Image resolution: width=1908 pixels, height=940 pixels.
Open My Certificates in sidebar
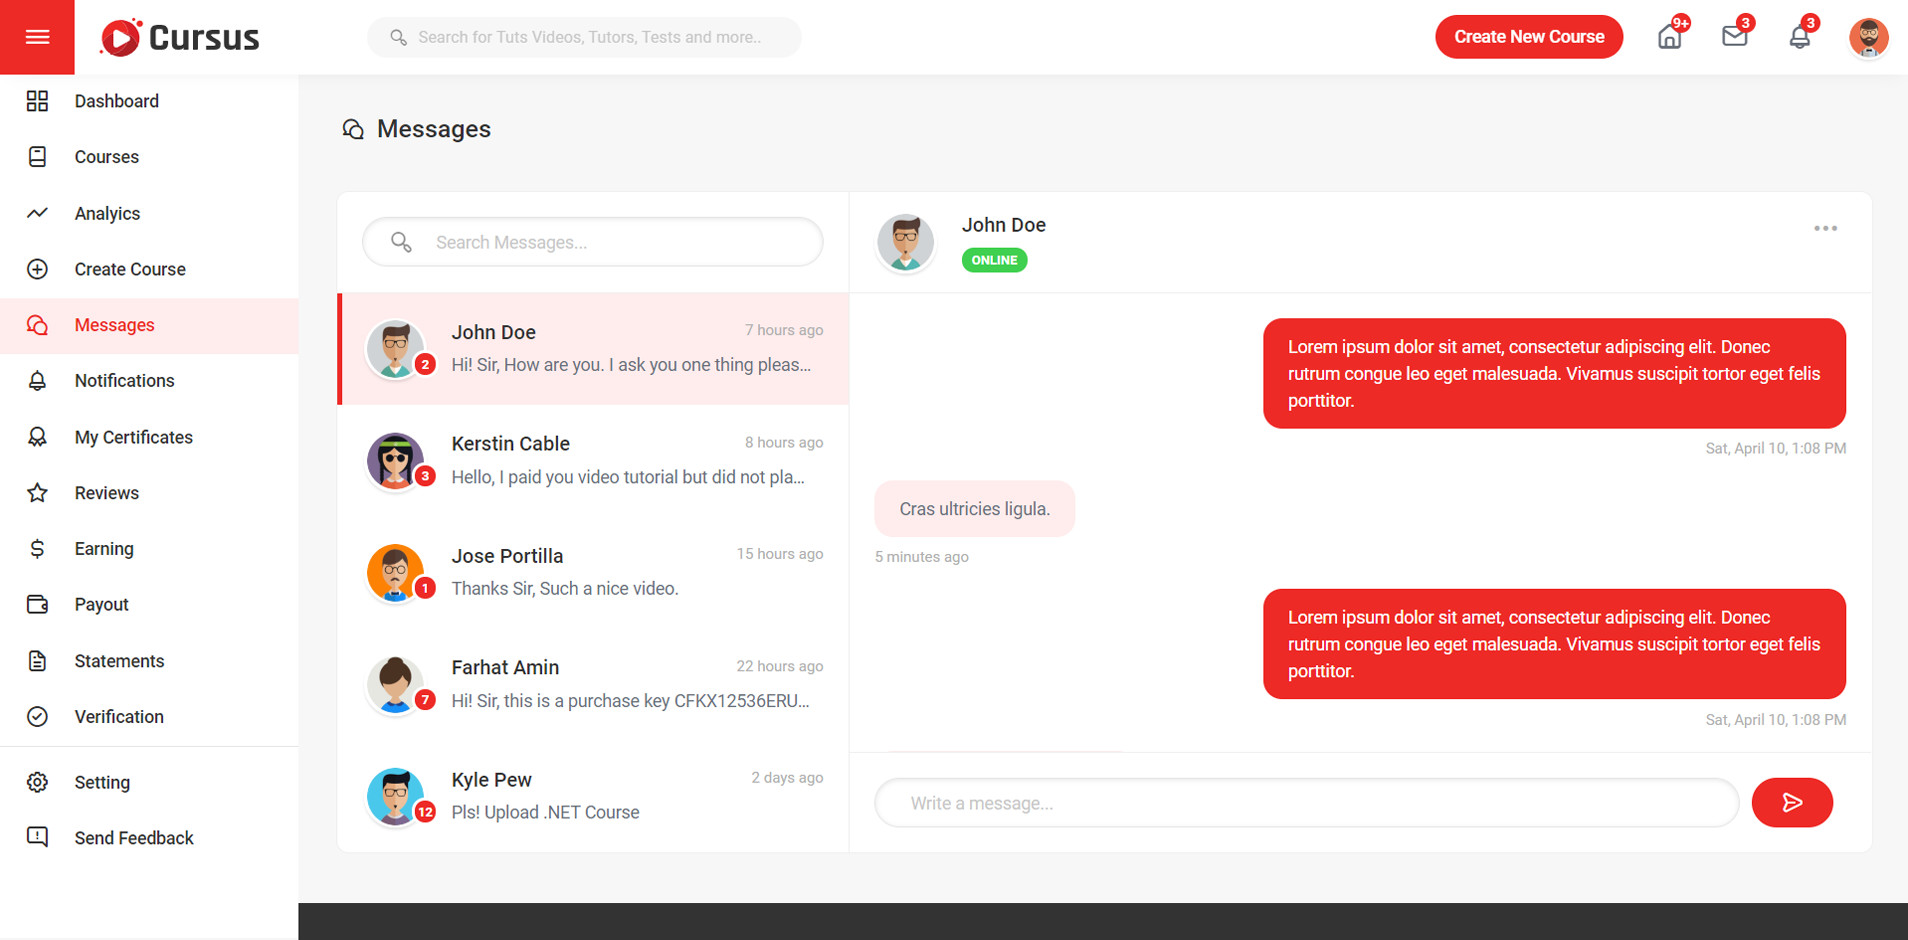133,437
